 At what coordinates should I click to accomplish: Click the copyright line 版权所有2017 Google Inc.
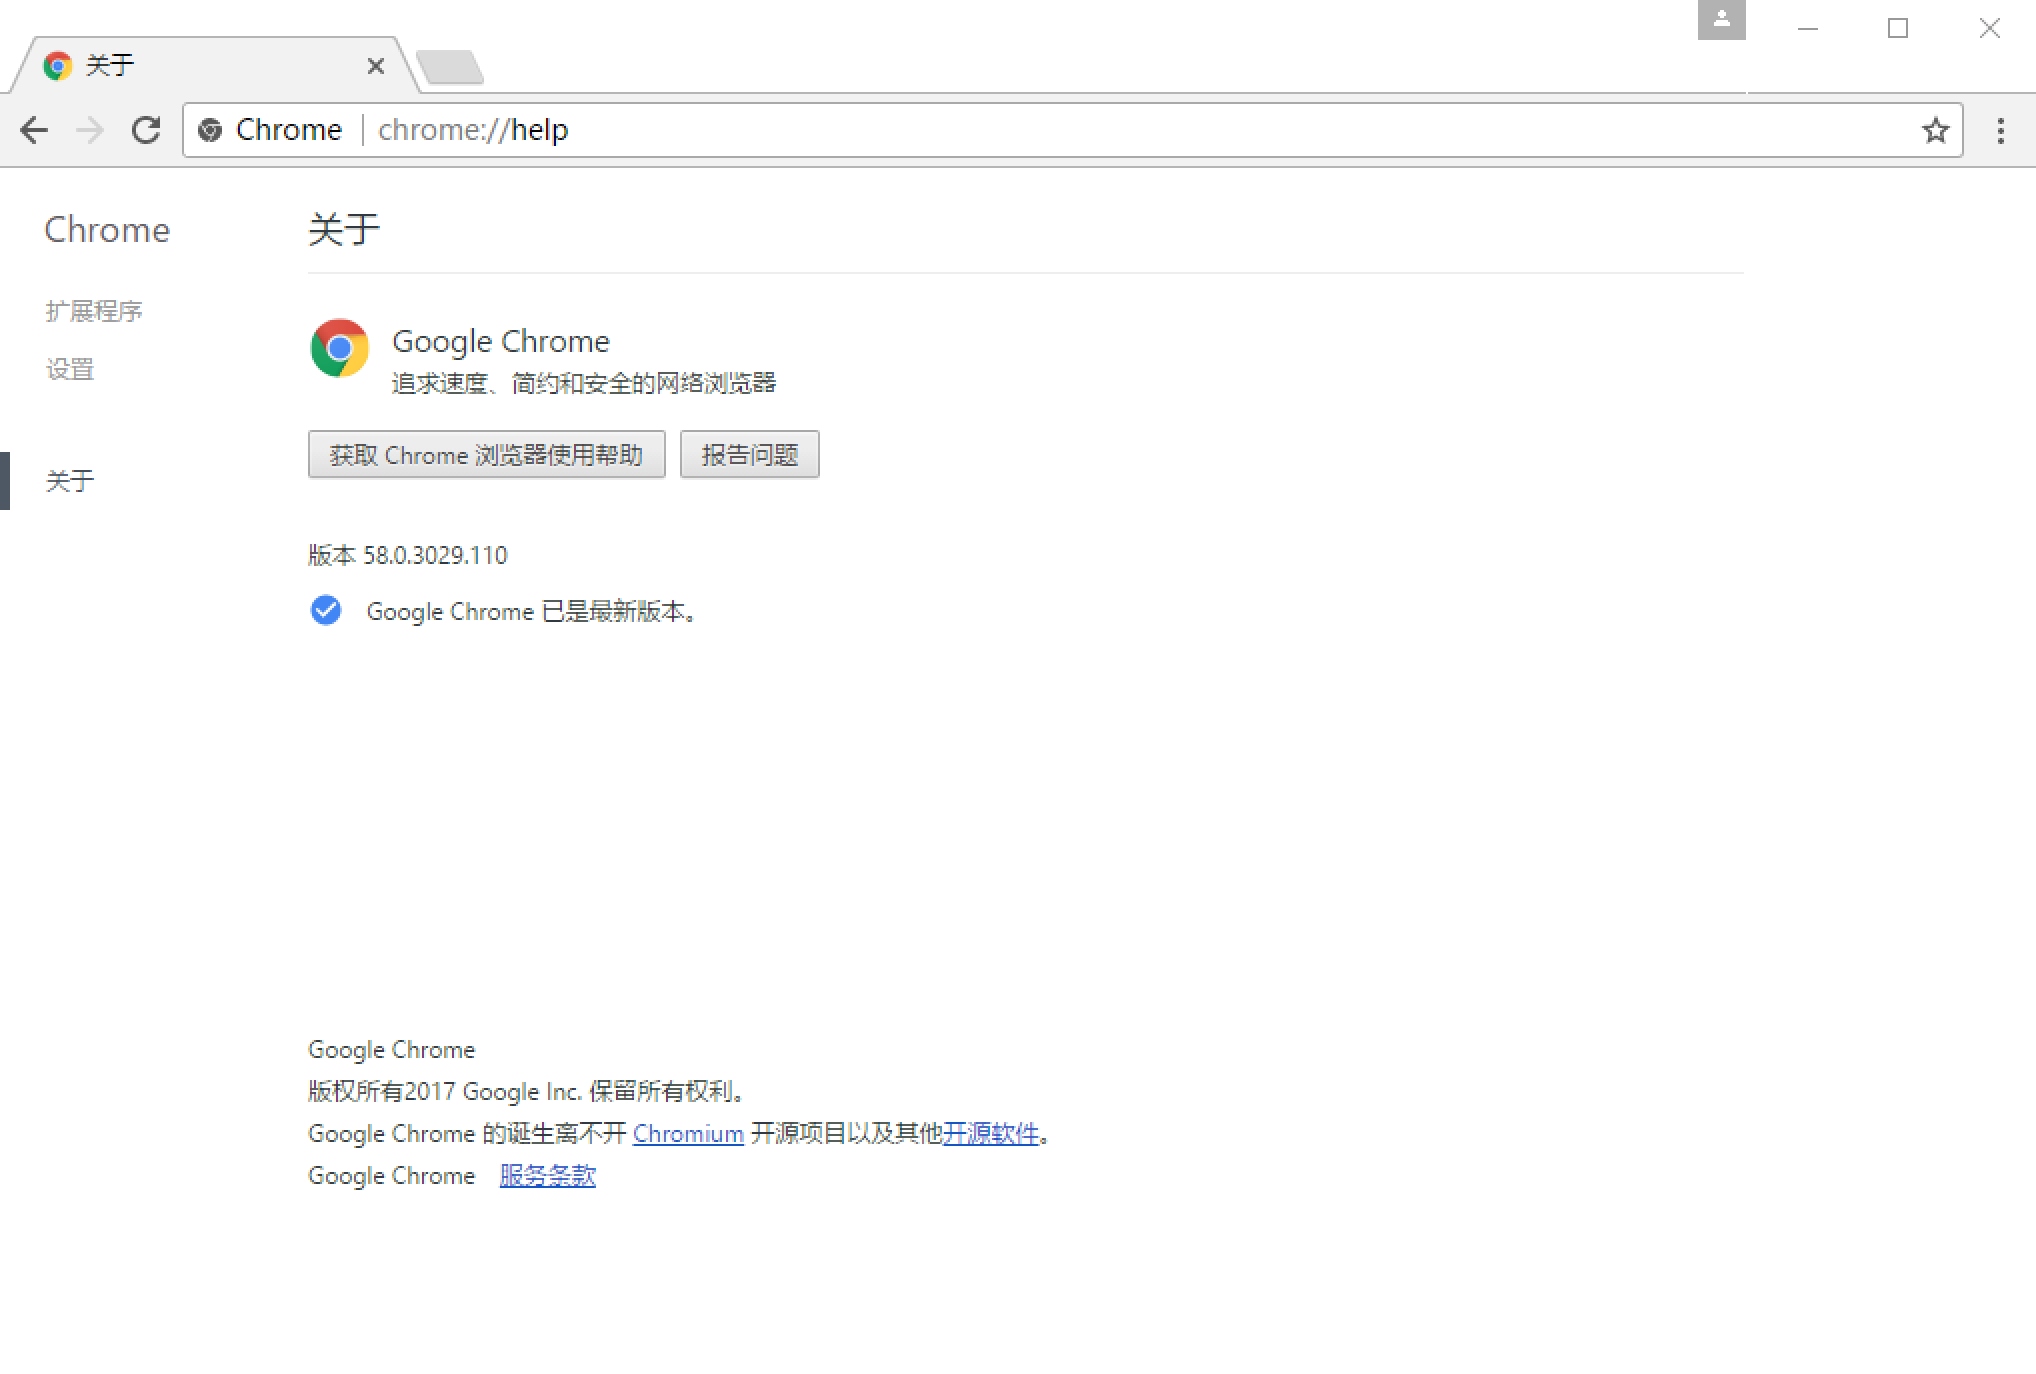pos(444,1092)
